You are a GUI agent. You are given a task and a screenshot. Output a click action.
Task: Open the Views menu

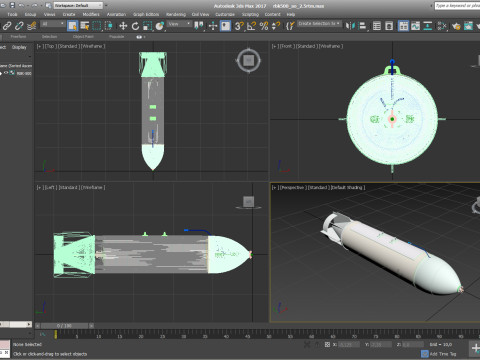pyautogui.click(x=49, y=14)
